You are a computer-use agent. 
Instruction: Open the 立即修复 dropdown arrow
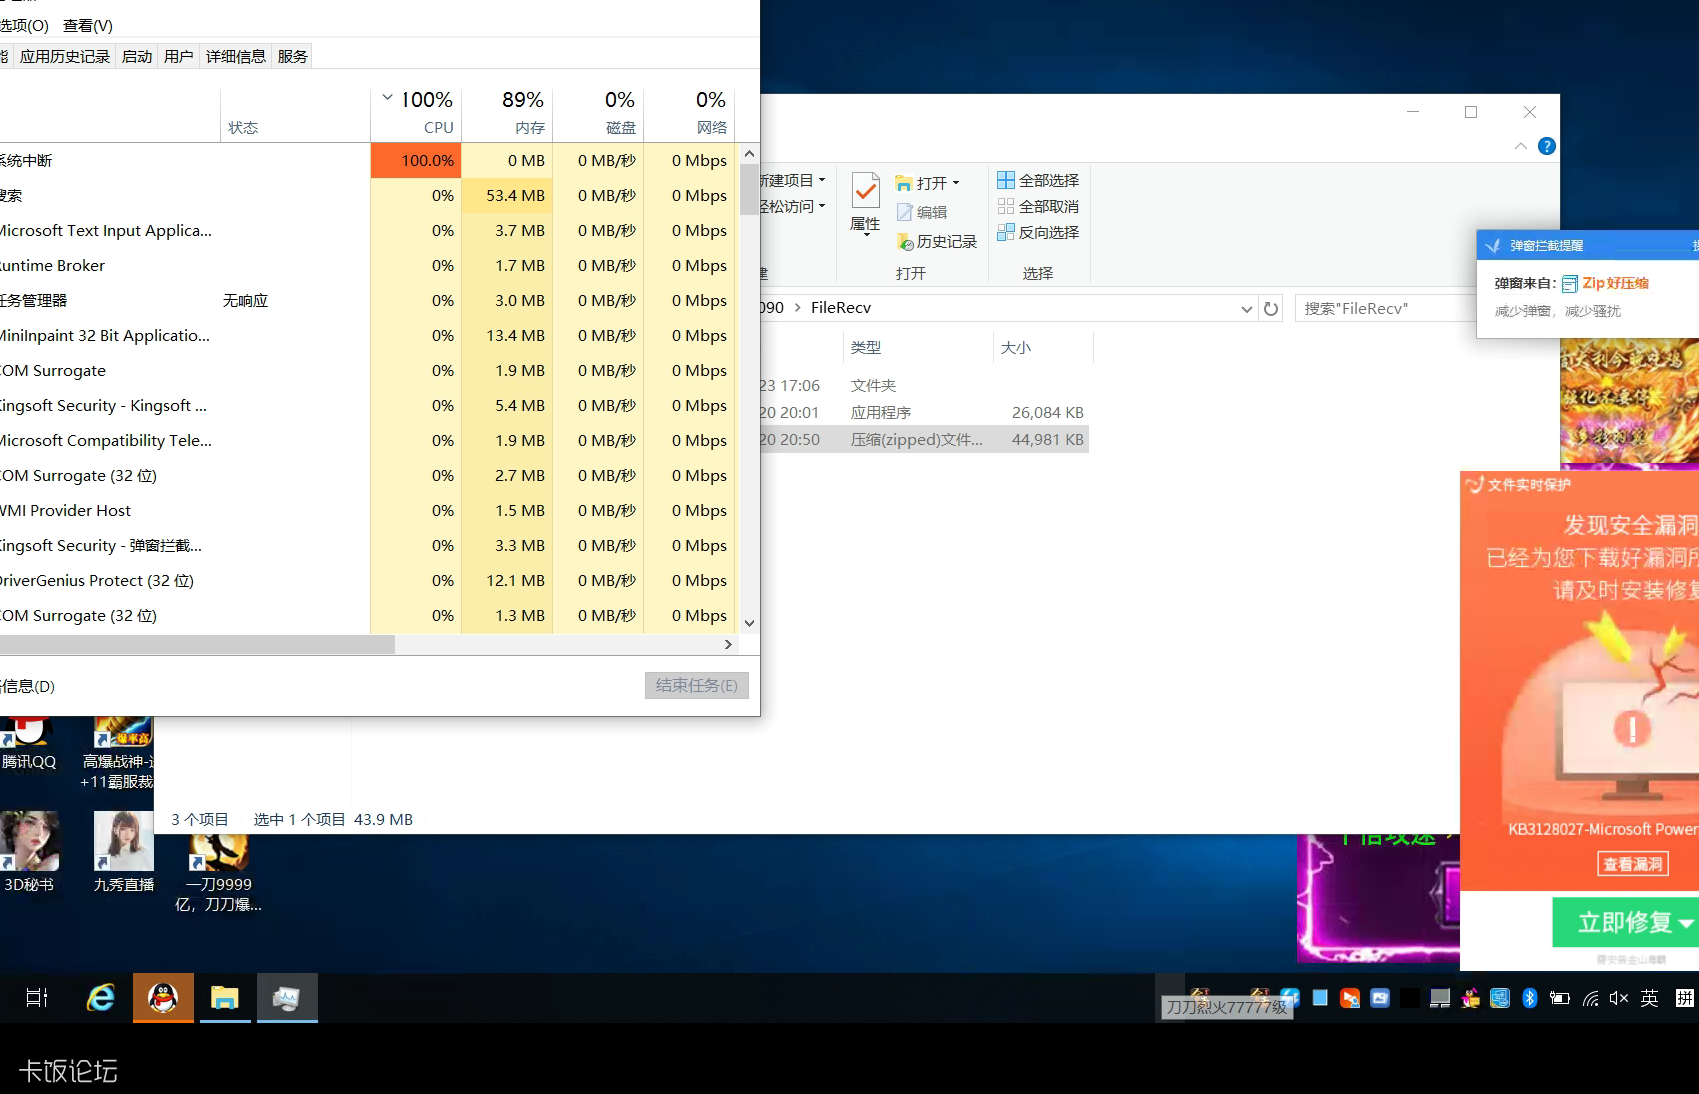click(1686, 923)
